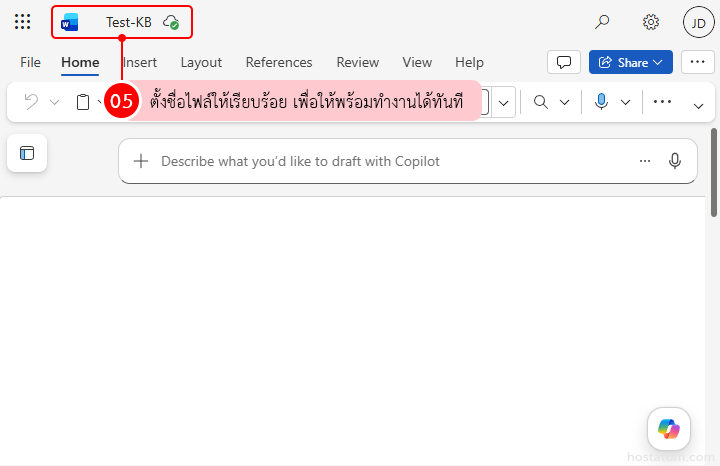Open the app launcher grid
720x466 pixels.
click(x=22, y=22)
